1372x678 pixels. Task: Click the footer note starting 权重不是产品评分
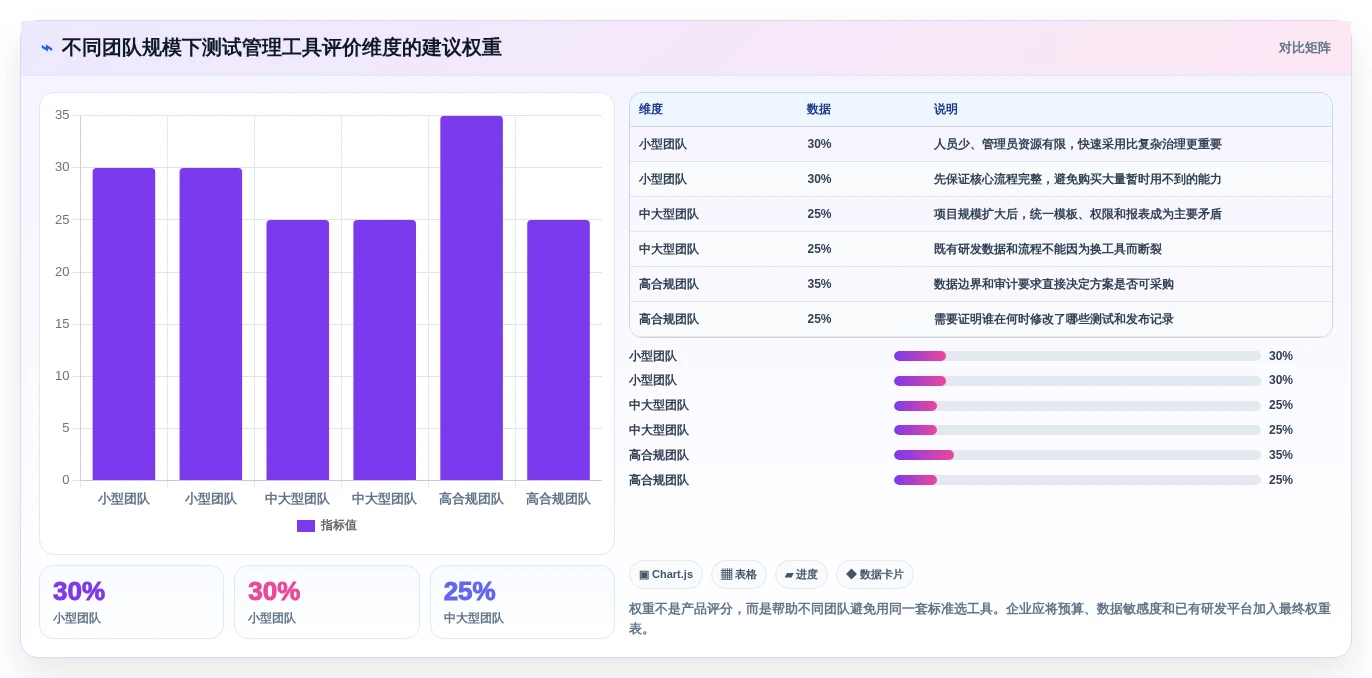[x=980, y=618]
